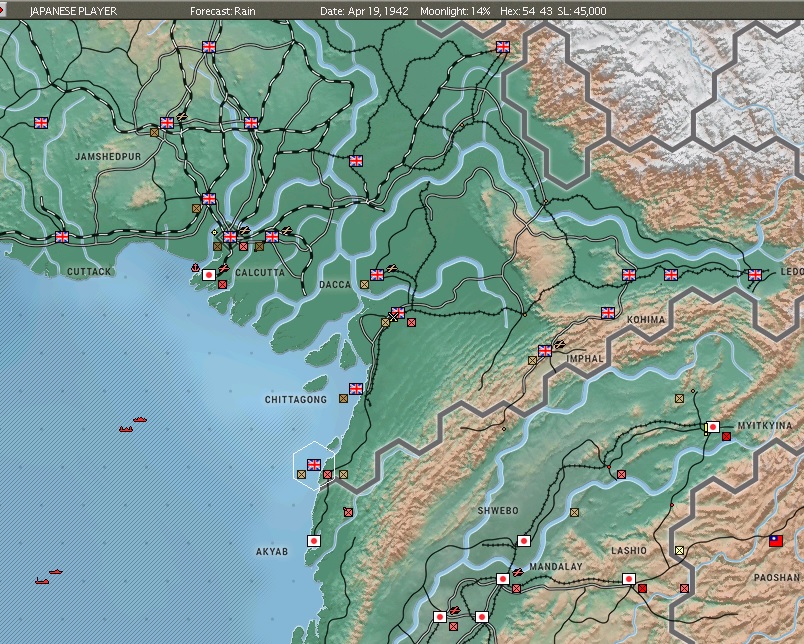This screenshot has height=644, width=804.
Task: Select red unit marker next to Lashio flag
Action: (x=642, y=589)
